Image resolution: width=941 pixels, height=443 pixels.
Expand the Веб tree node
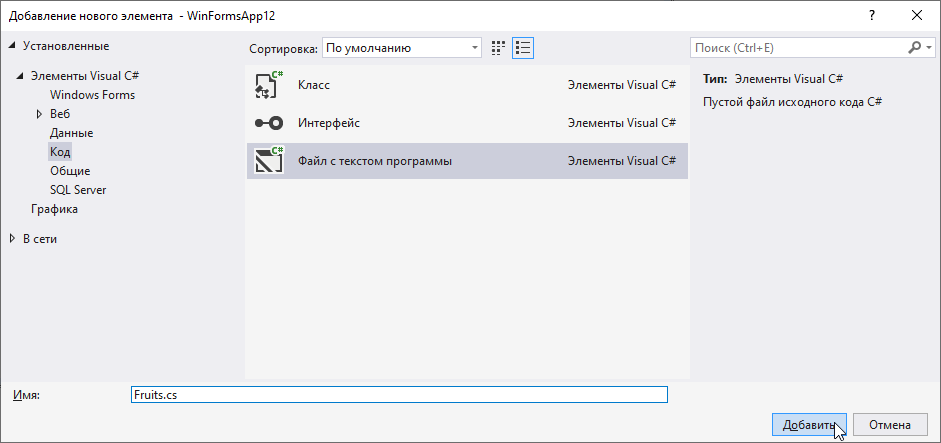pyautogui.click(x=39, y=114)
